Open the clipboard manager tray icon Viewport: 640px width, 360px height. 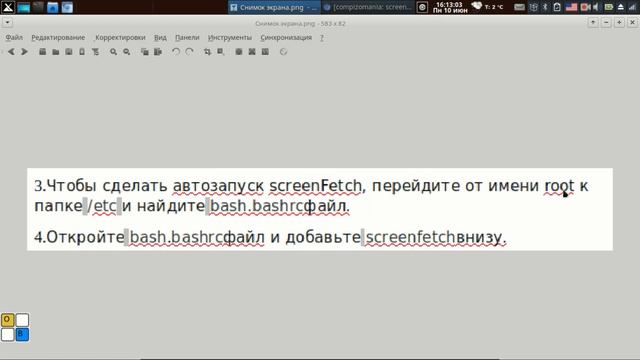point(557,7)
